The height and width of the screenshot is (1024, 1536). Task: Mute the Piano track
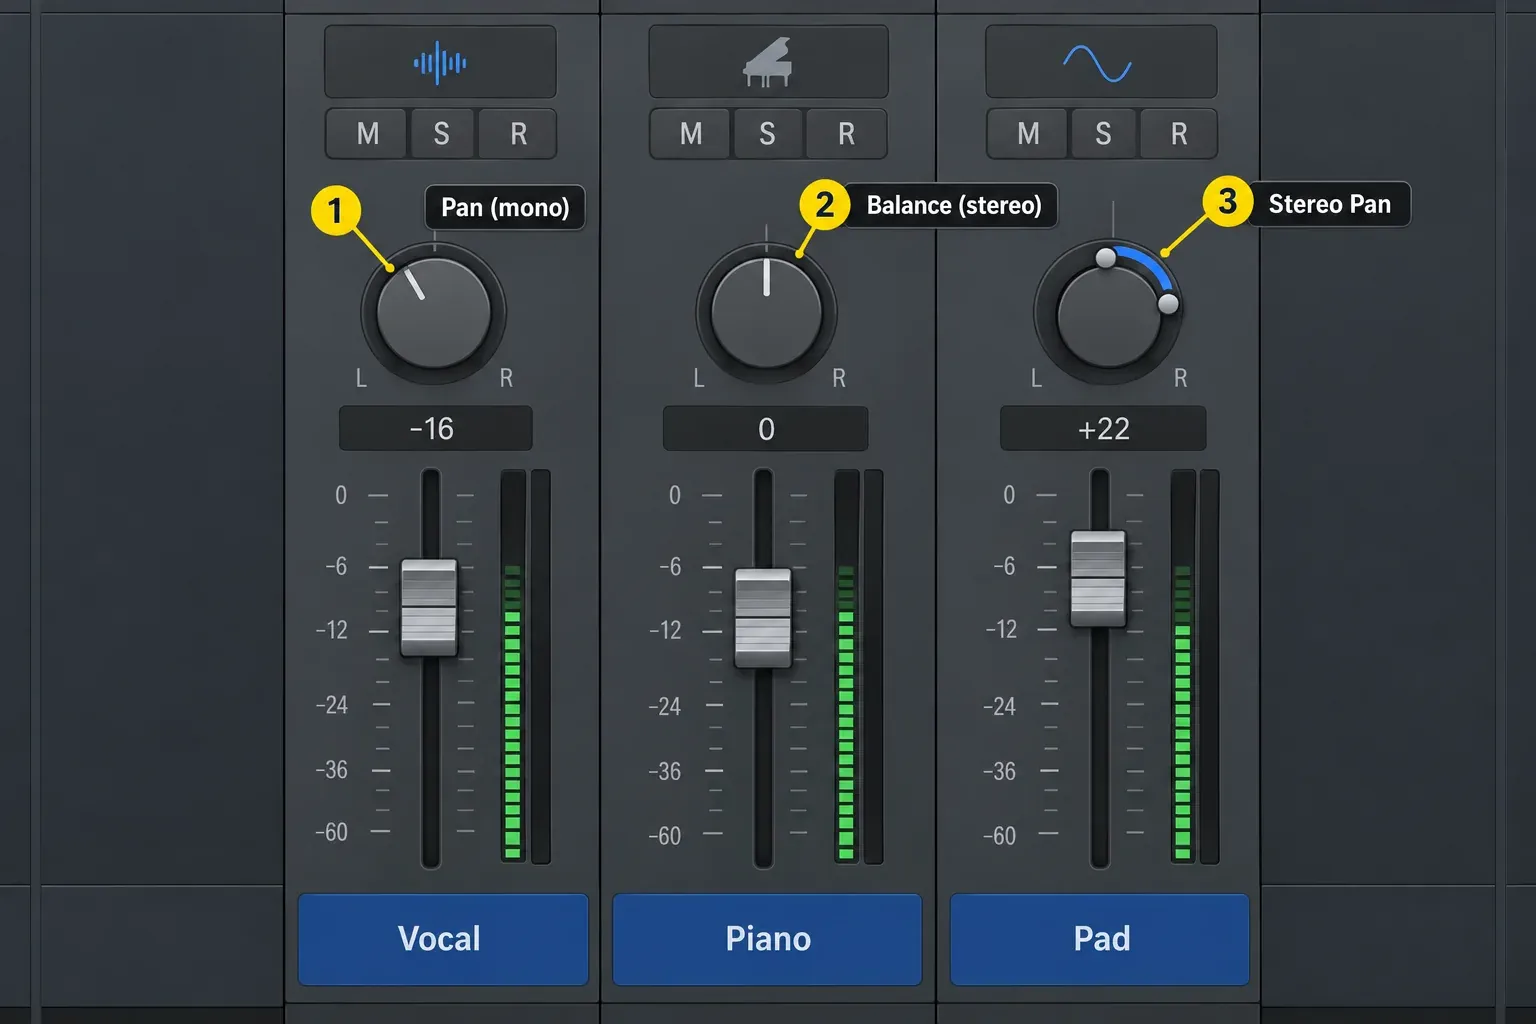click(x=691, y=134)
